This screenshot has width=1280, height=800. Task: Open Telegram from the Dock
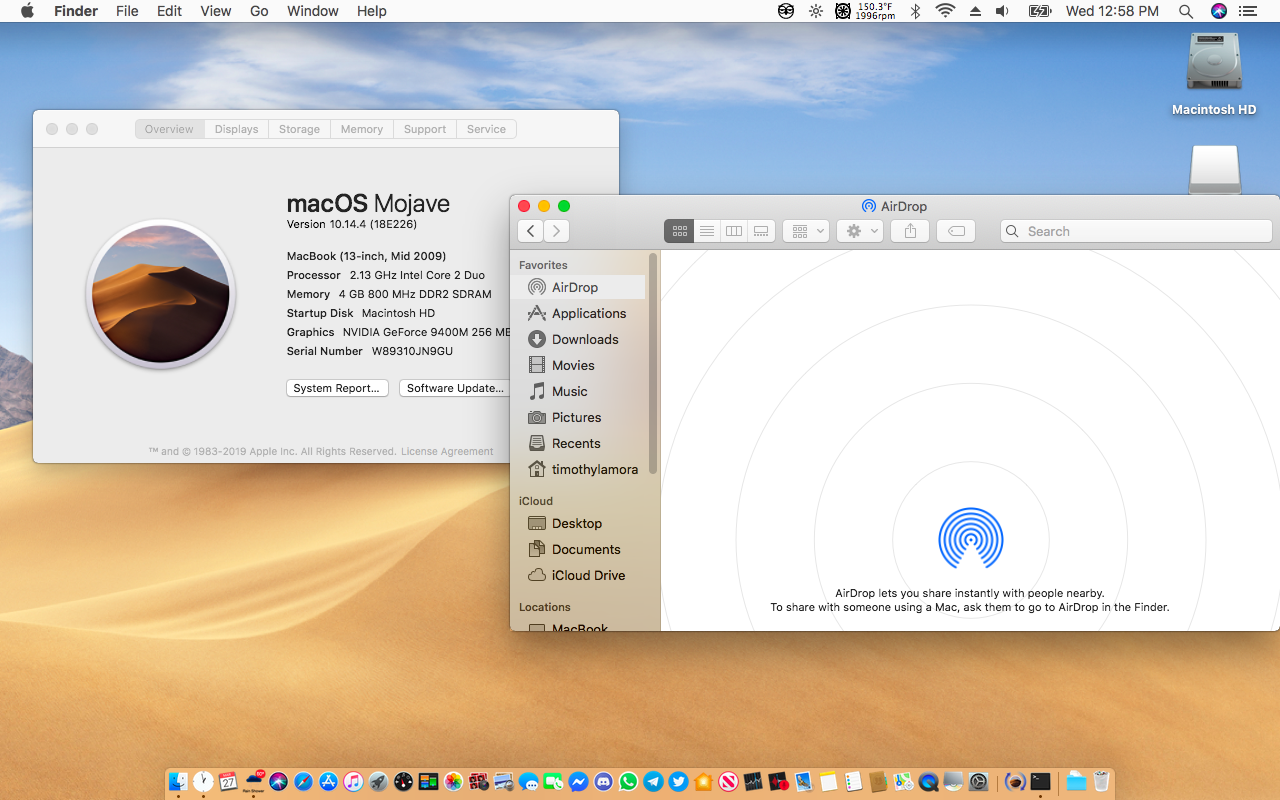coord(653,782)
